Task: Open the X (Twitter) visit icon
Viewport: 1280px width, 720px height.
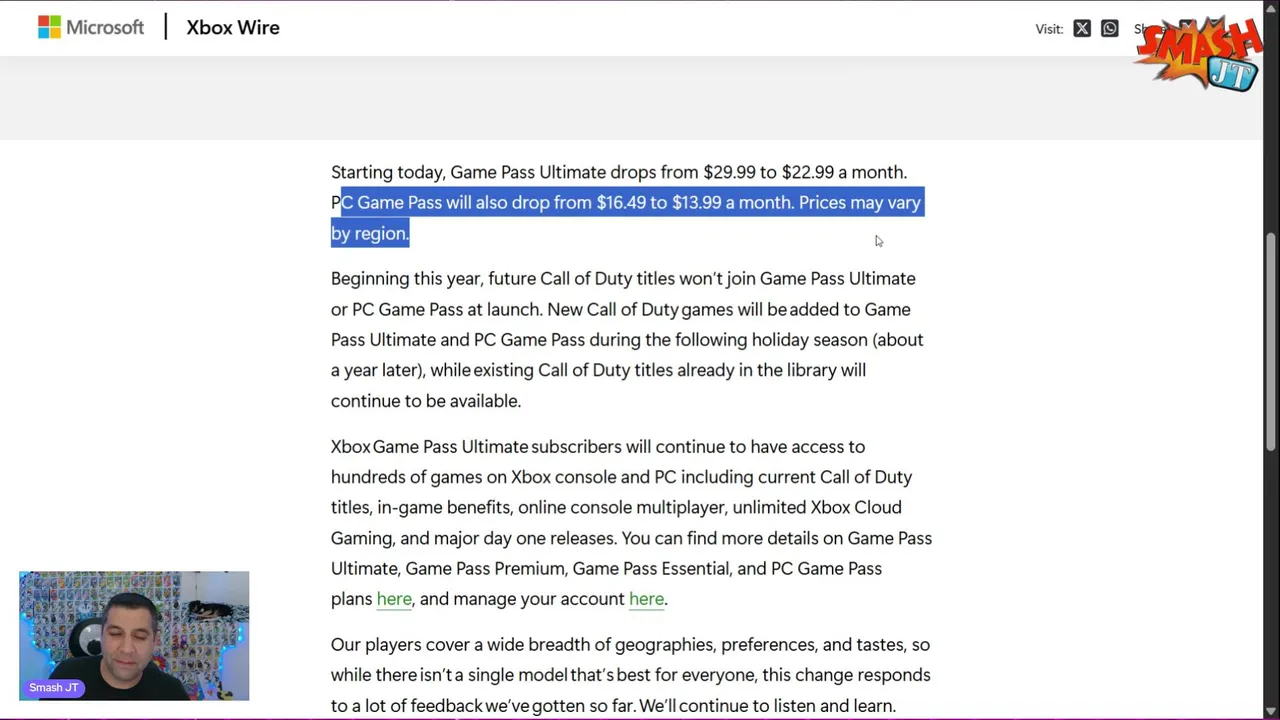Action: (x=1082, y=29)
